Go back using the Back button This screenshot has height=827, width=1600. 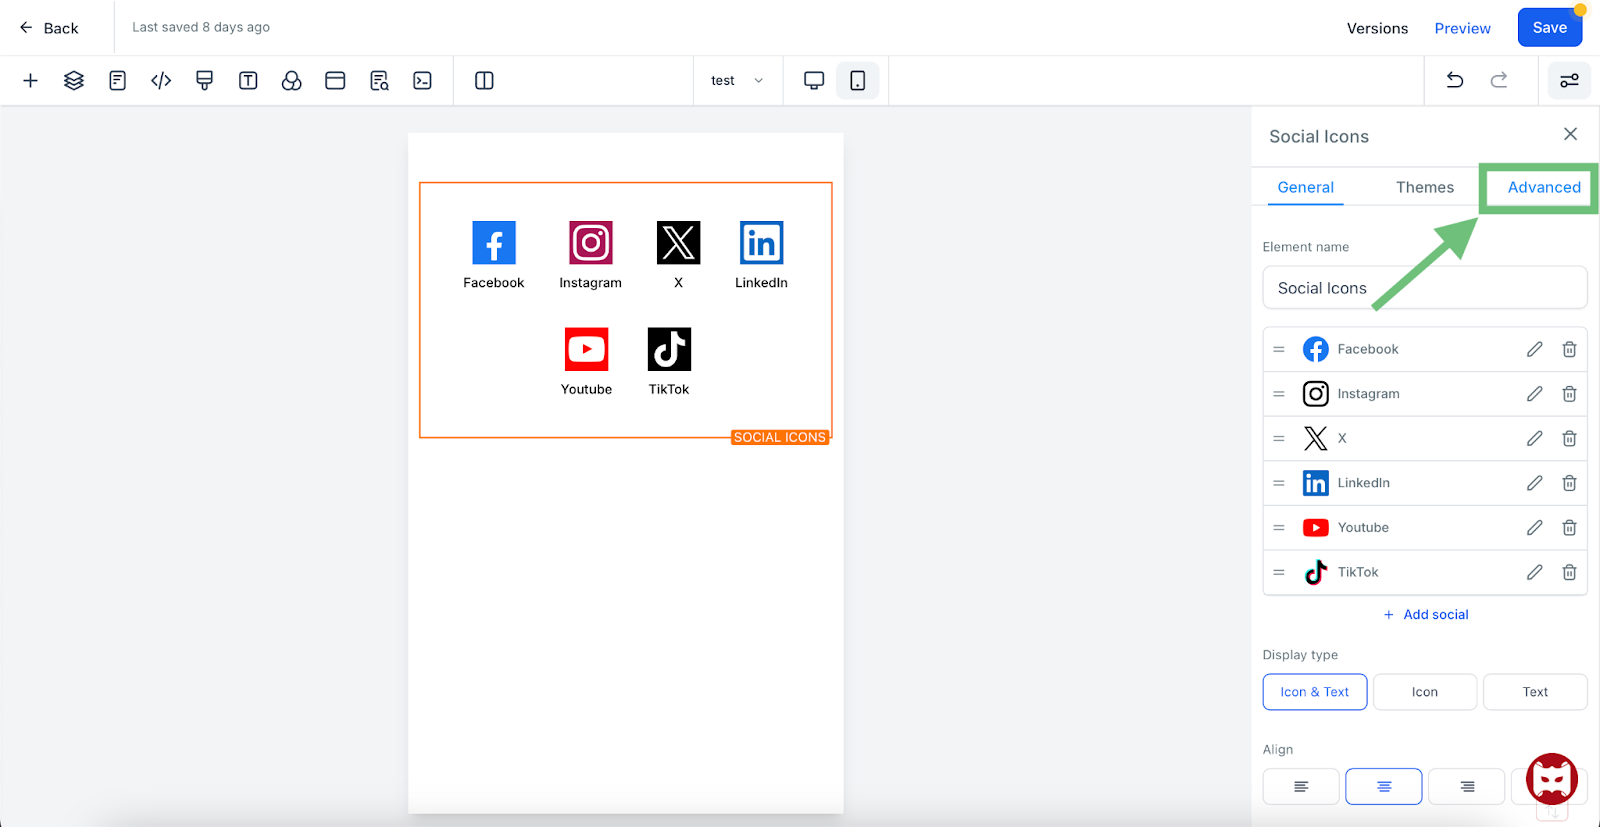[49, 28]
